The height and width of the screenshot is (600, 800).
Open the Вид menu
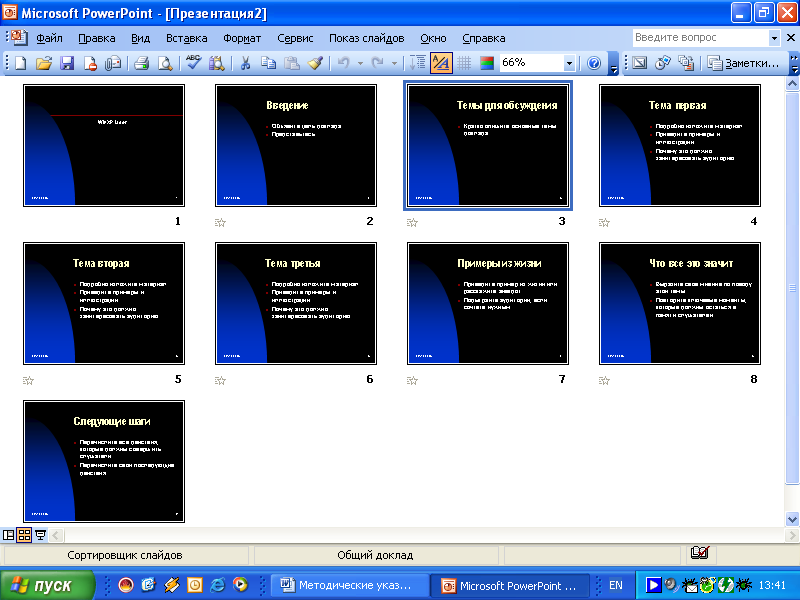coord(140,38)
